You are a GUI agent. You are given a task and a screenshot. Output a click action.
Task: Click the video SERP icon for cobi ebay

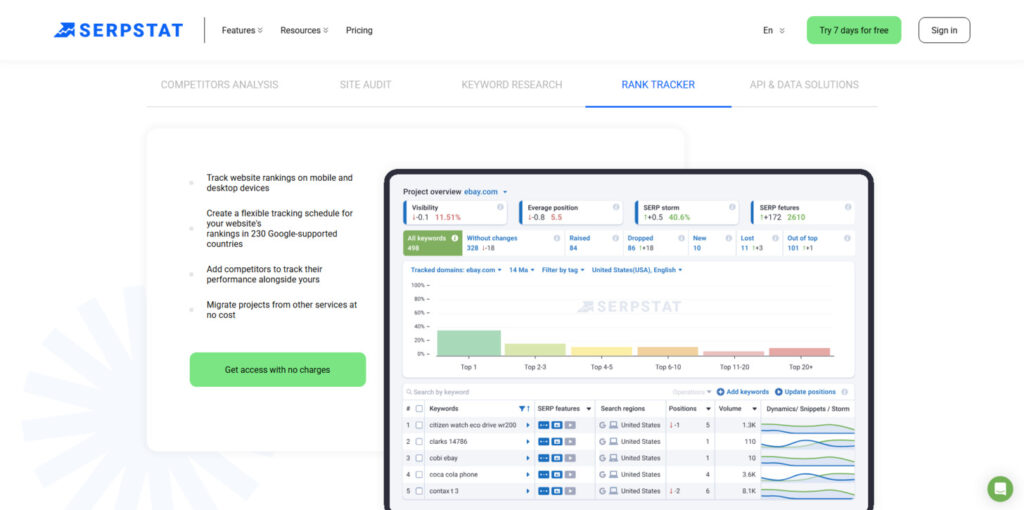[x=570, y=458]
